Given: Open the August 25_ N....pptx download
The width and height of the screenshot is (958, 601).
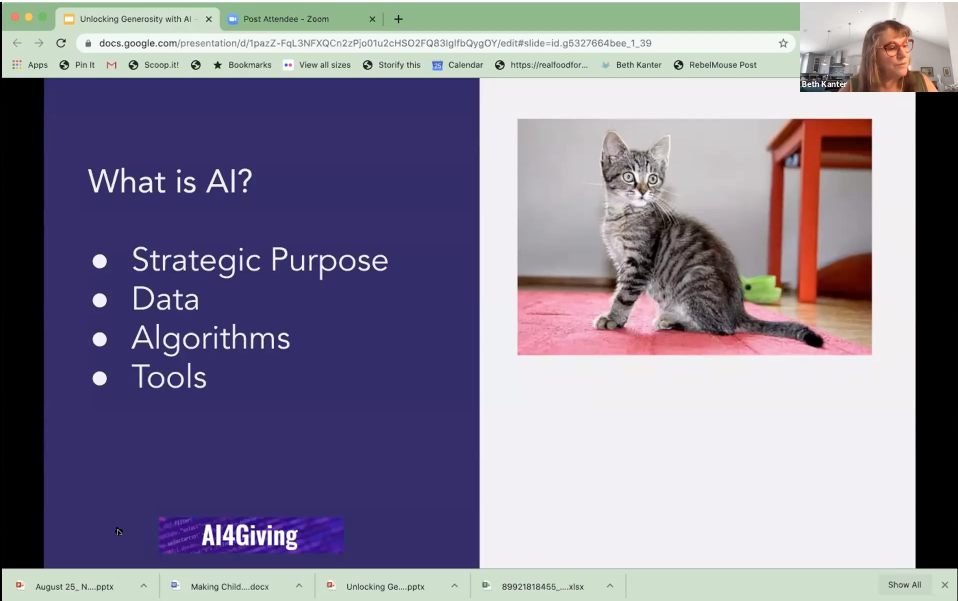Looking at the screenshot, I should point(74,586).
